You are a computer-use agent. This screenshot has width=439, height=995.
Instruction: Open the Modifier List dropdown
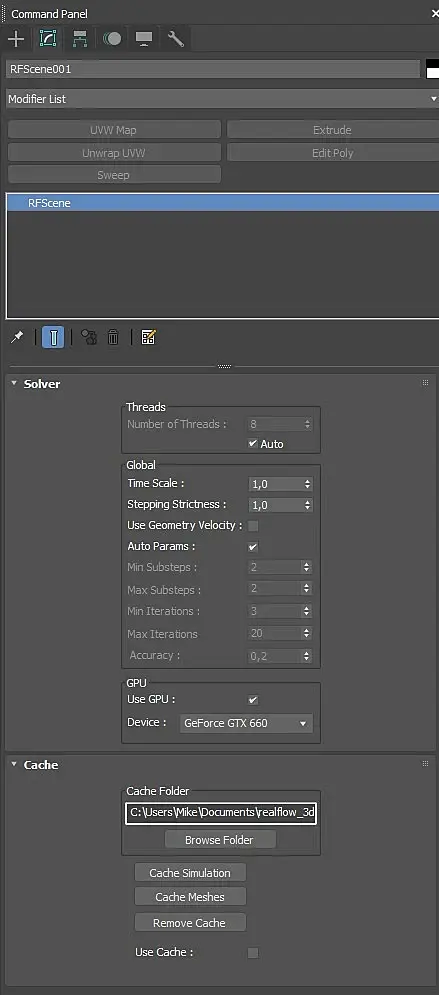[x=222, y=99]
